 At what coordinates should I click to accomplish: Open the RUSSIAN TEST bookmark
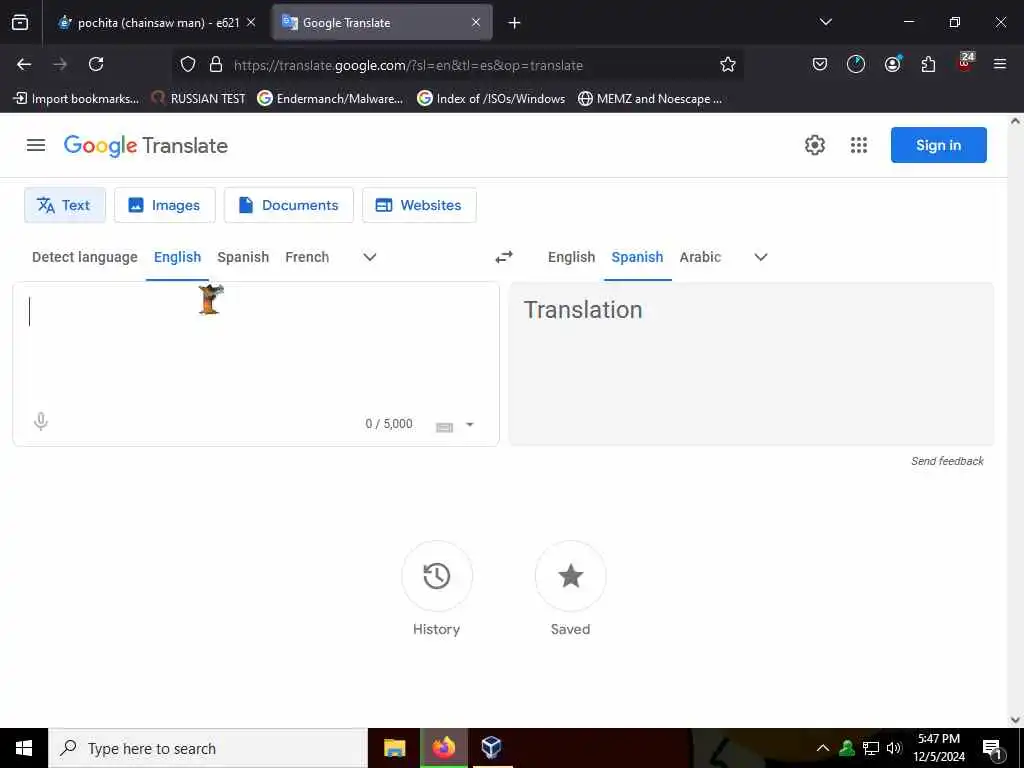(x=199, y=99)
